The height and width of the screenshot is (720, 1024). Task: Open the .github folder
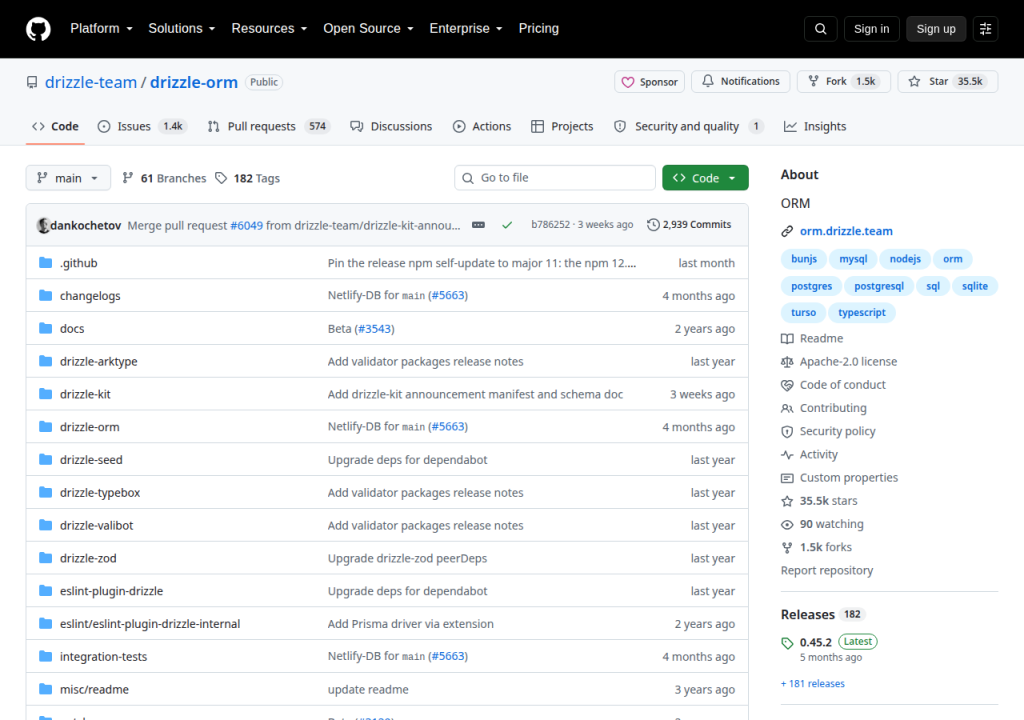coord(78,263)
